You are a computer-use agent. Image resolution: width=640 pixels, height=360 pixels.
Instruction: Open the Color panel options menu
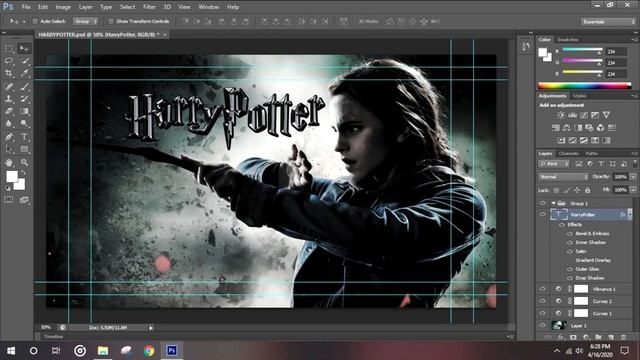[x=634, y=40]
